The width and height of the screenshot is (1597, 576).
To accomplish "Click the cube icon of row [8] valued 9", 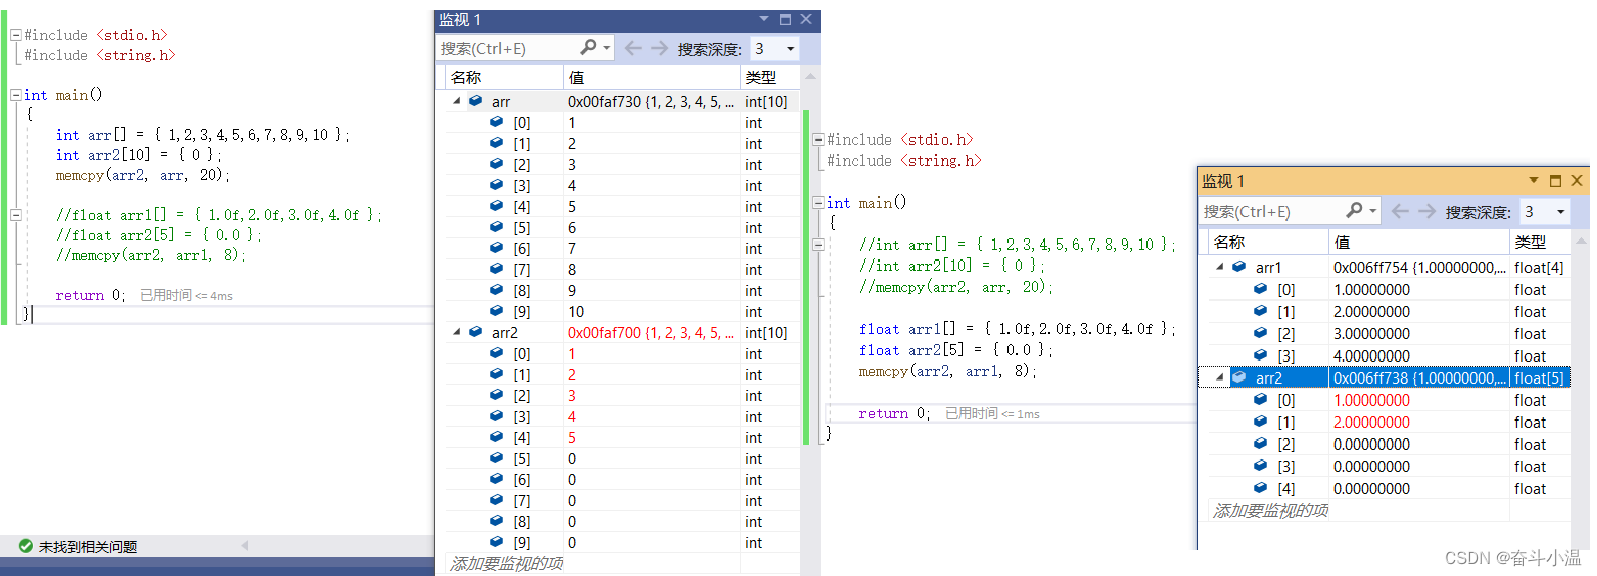I will point(496,290).
